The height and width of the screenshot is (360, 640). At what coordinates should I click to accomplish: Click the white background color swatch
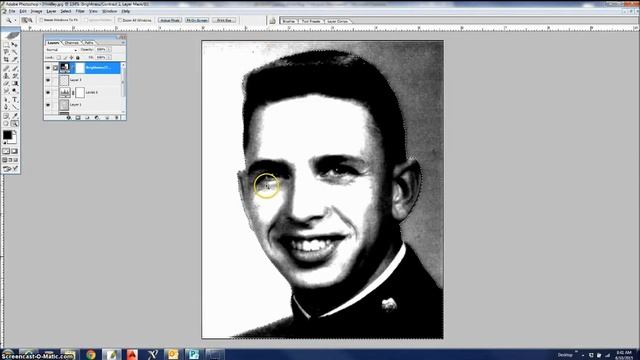click(15, 140)
